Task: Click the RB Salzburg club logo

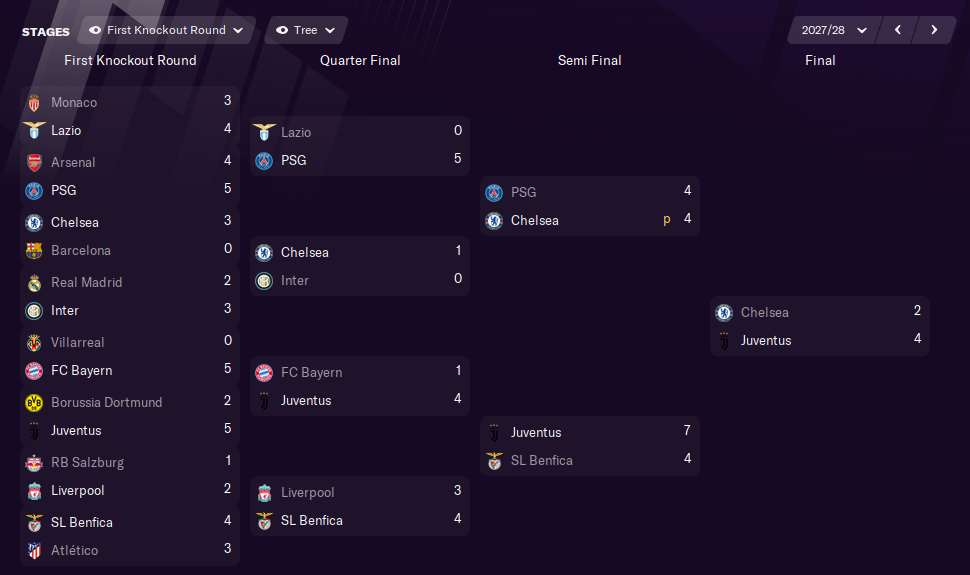Action: click(34, 463)
